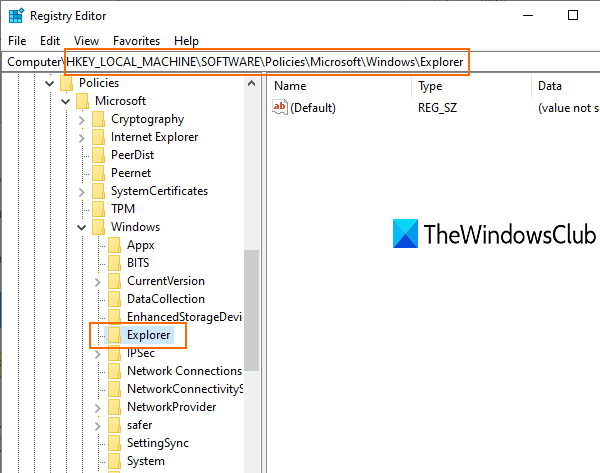Click the Registry Editor app icon in title bar
This screenshot has height=473, width=600.
click(16, 16)
